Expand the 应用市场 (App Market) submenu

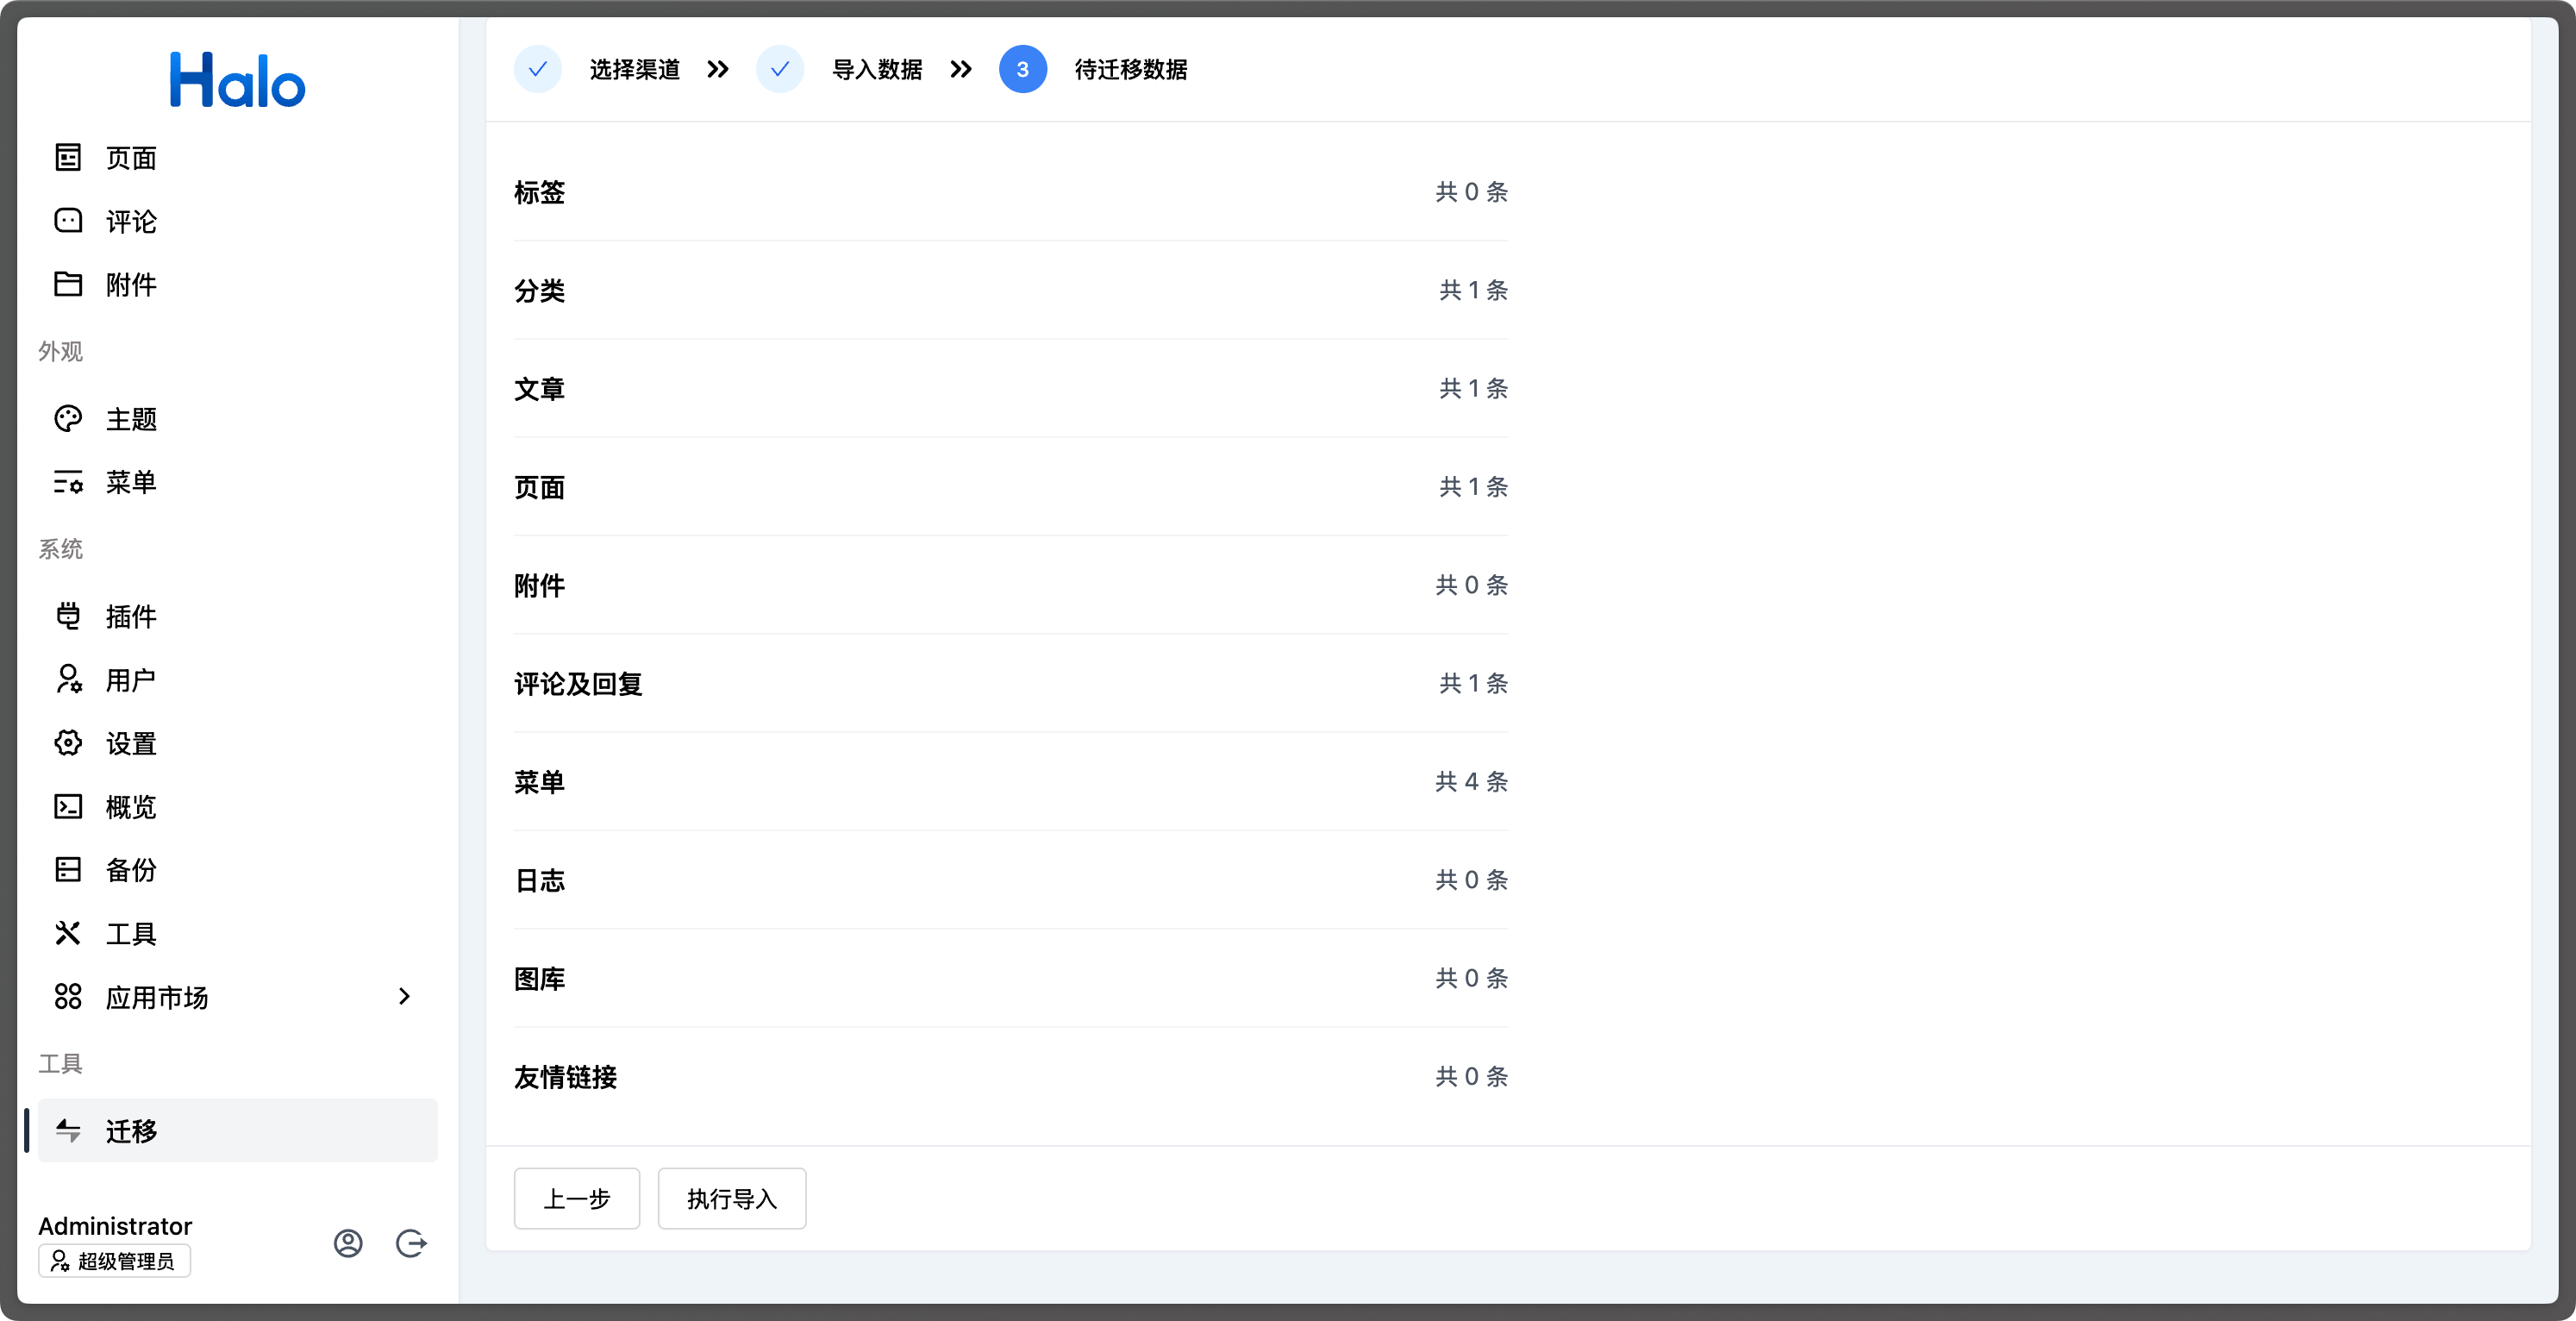click(x=404, y=996)
